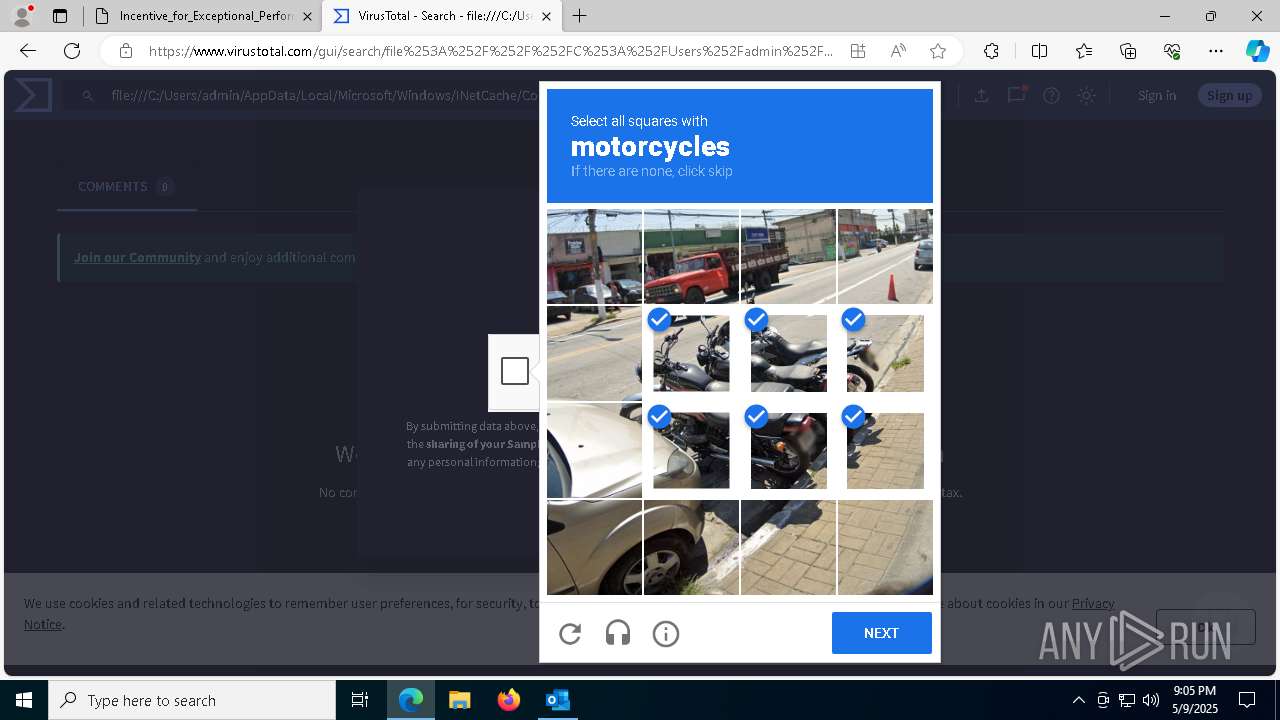Click the VirusTotal upload file icon
Viewport: 1280px width, 720px height.
point(982,95)
